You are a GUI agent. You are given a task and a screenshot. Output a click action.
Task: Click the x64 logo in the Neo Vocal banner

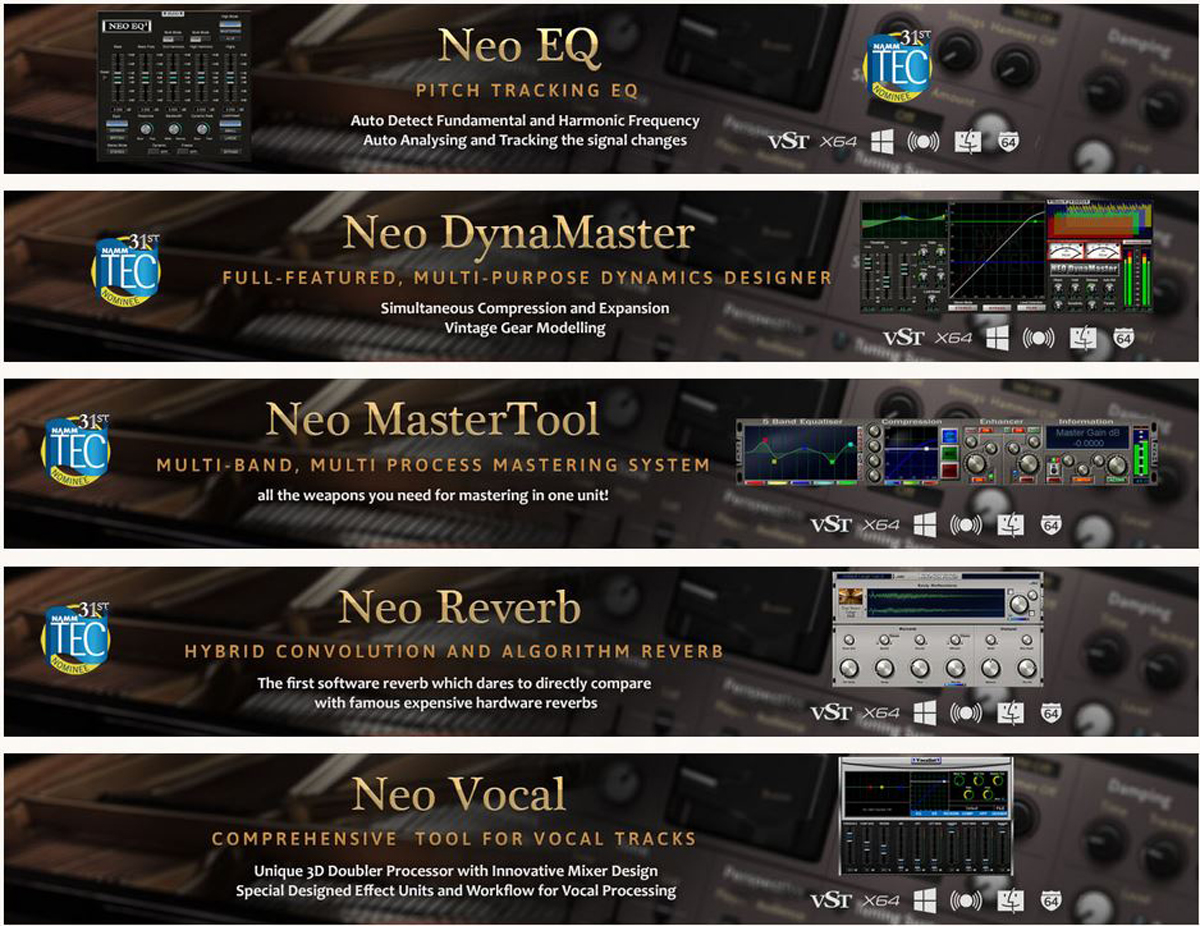pos(882,900)
